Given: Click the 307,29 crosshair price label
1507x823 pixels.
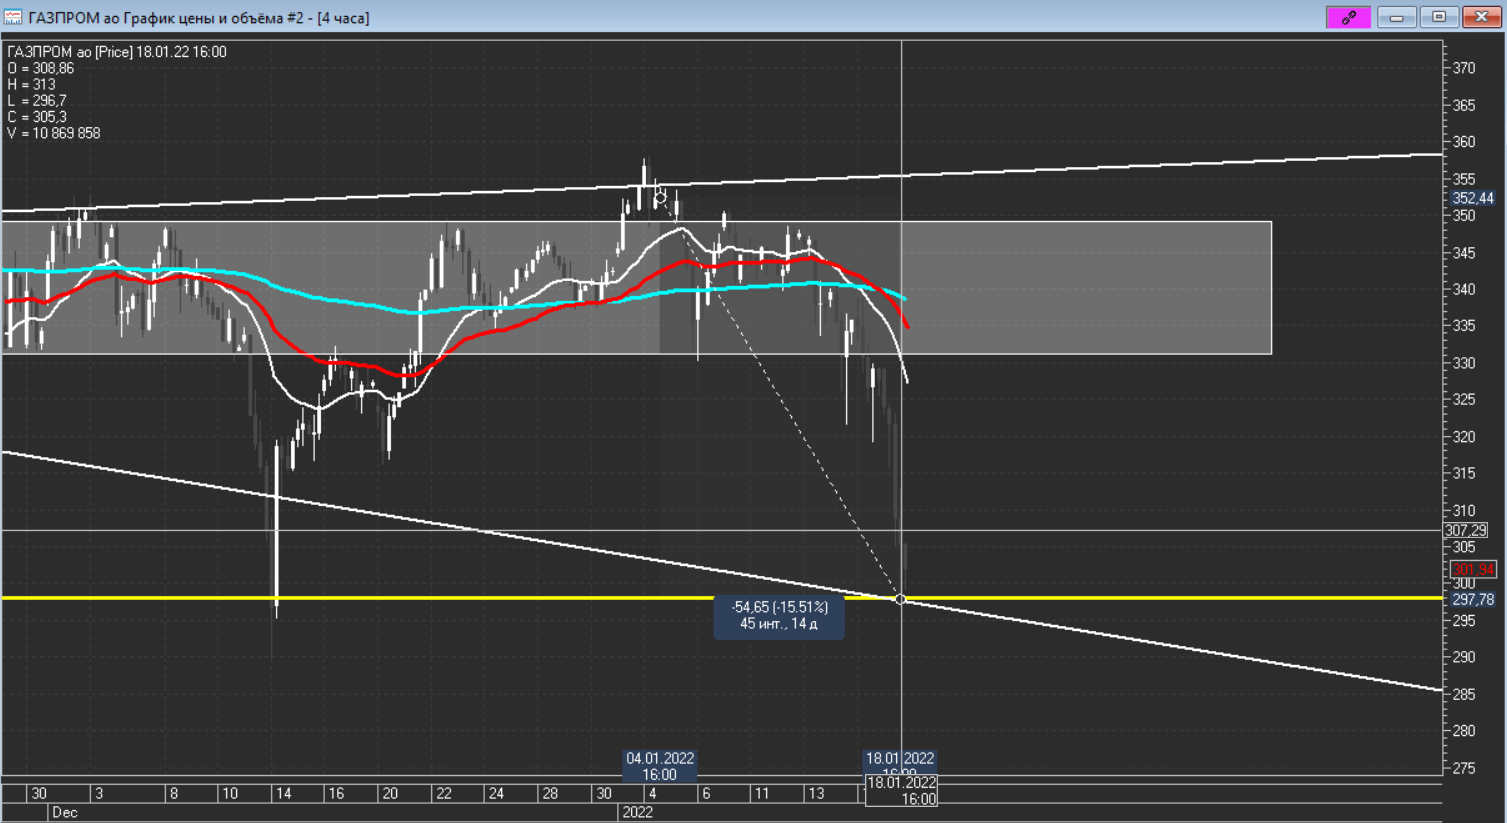Looking at the screenshot, I should [x=1465, y=531].
